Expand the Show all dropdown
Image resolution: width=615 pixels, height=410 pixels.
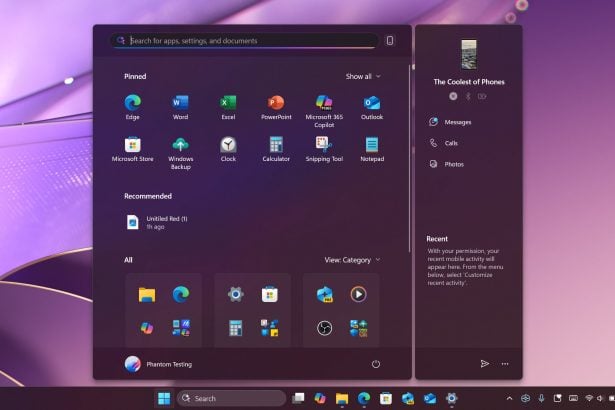363,77
